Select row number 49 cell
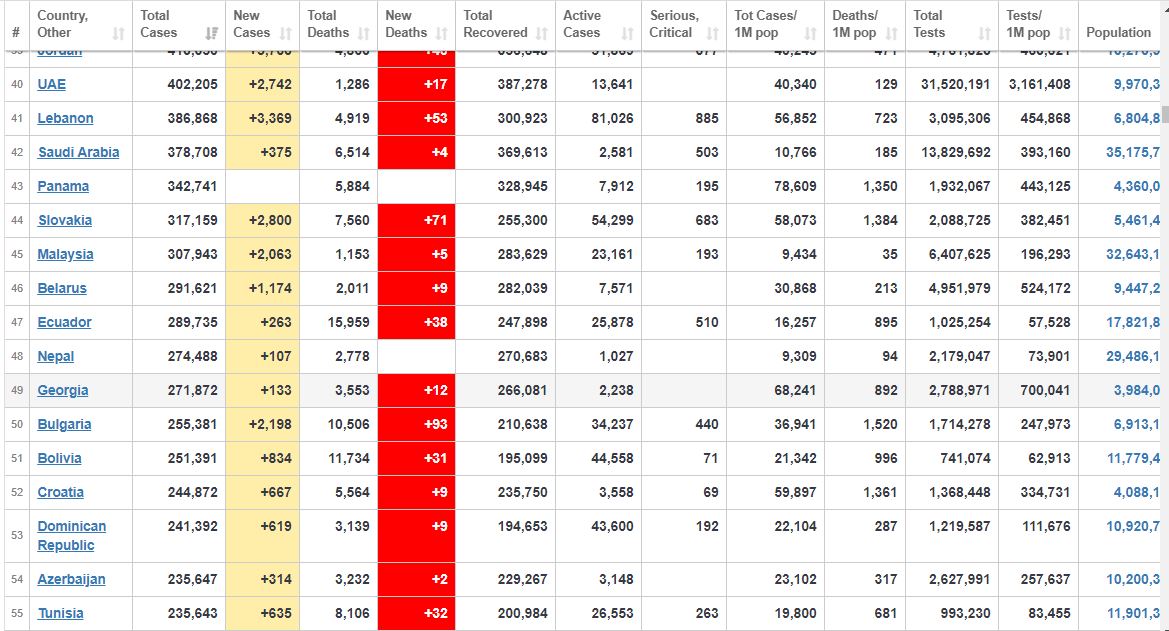1169x631 pixels. tap(16, 390)
